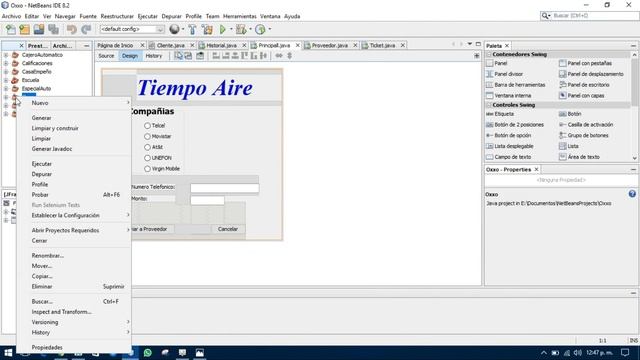
Task: Open the Herramientas menu
Action: tap(240, 16)
